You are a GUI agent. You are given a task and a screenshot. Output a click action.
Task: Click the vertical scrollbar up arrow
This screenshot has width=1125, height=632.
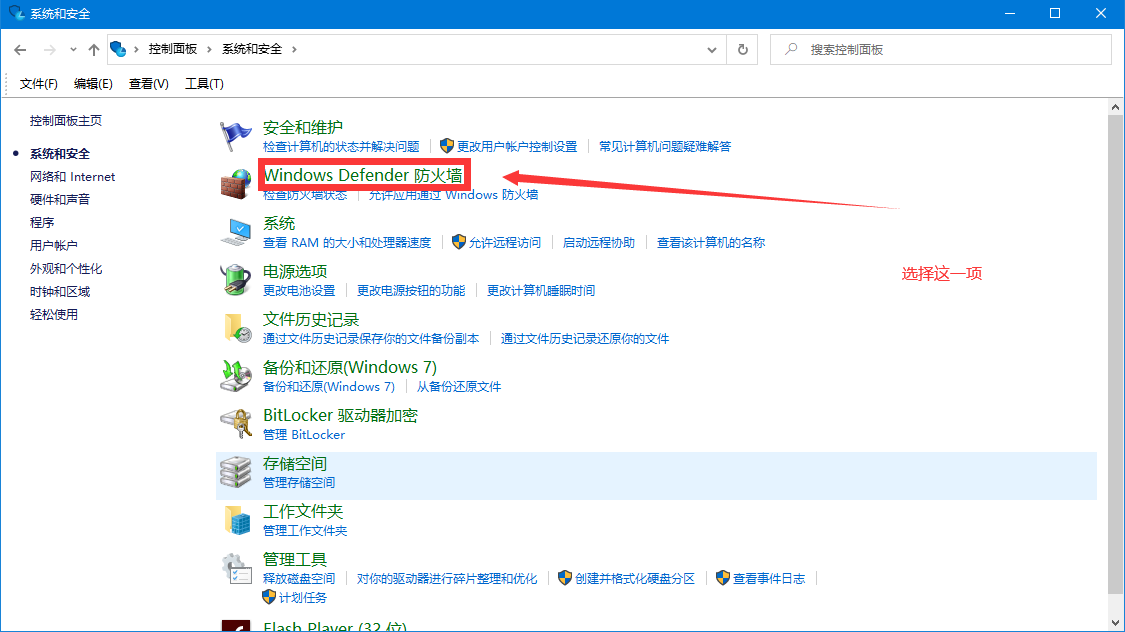(1115, 108)
